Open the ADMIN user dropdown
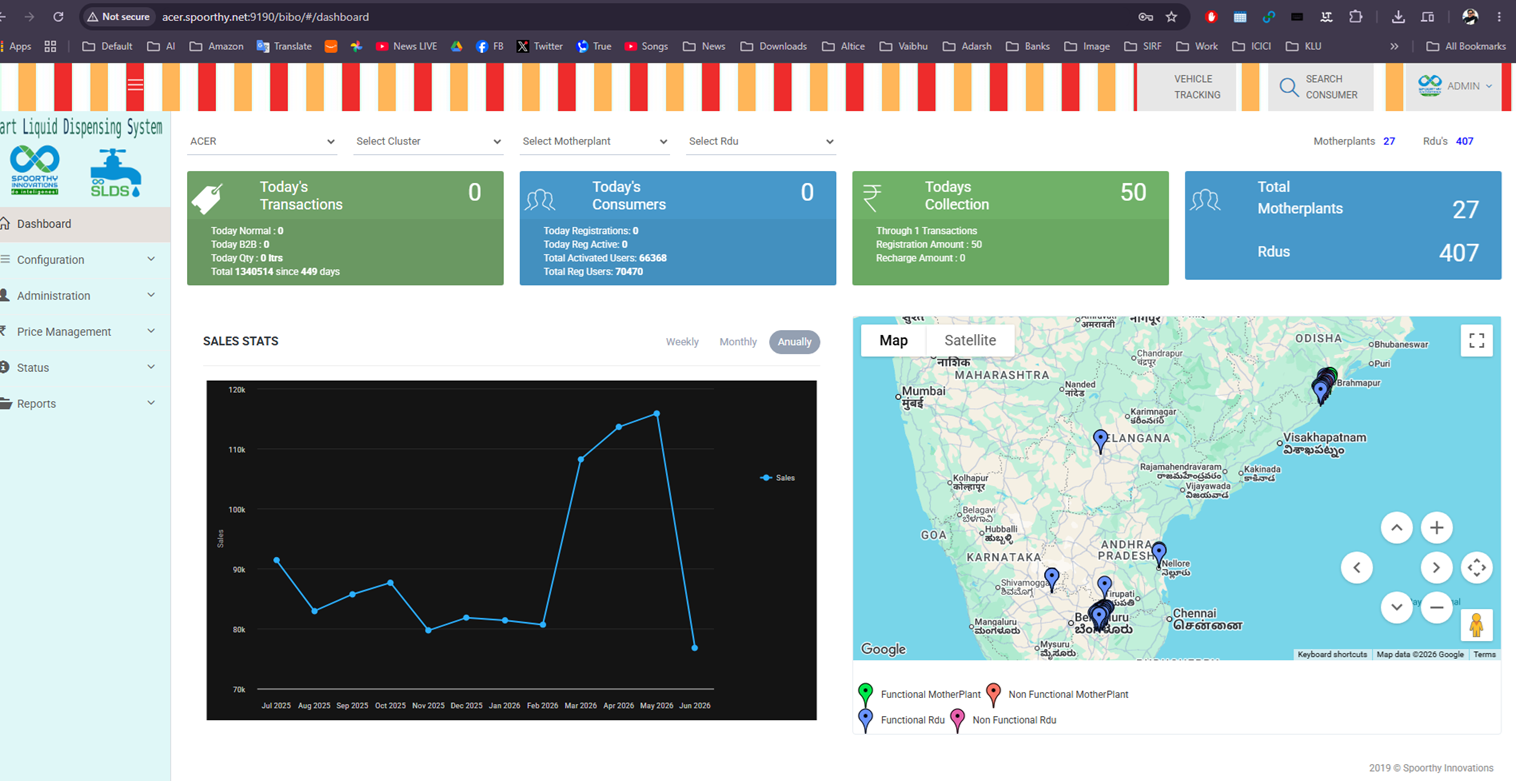 pyautogui.click(x=1455, y=86)
